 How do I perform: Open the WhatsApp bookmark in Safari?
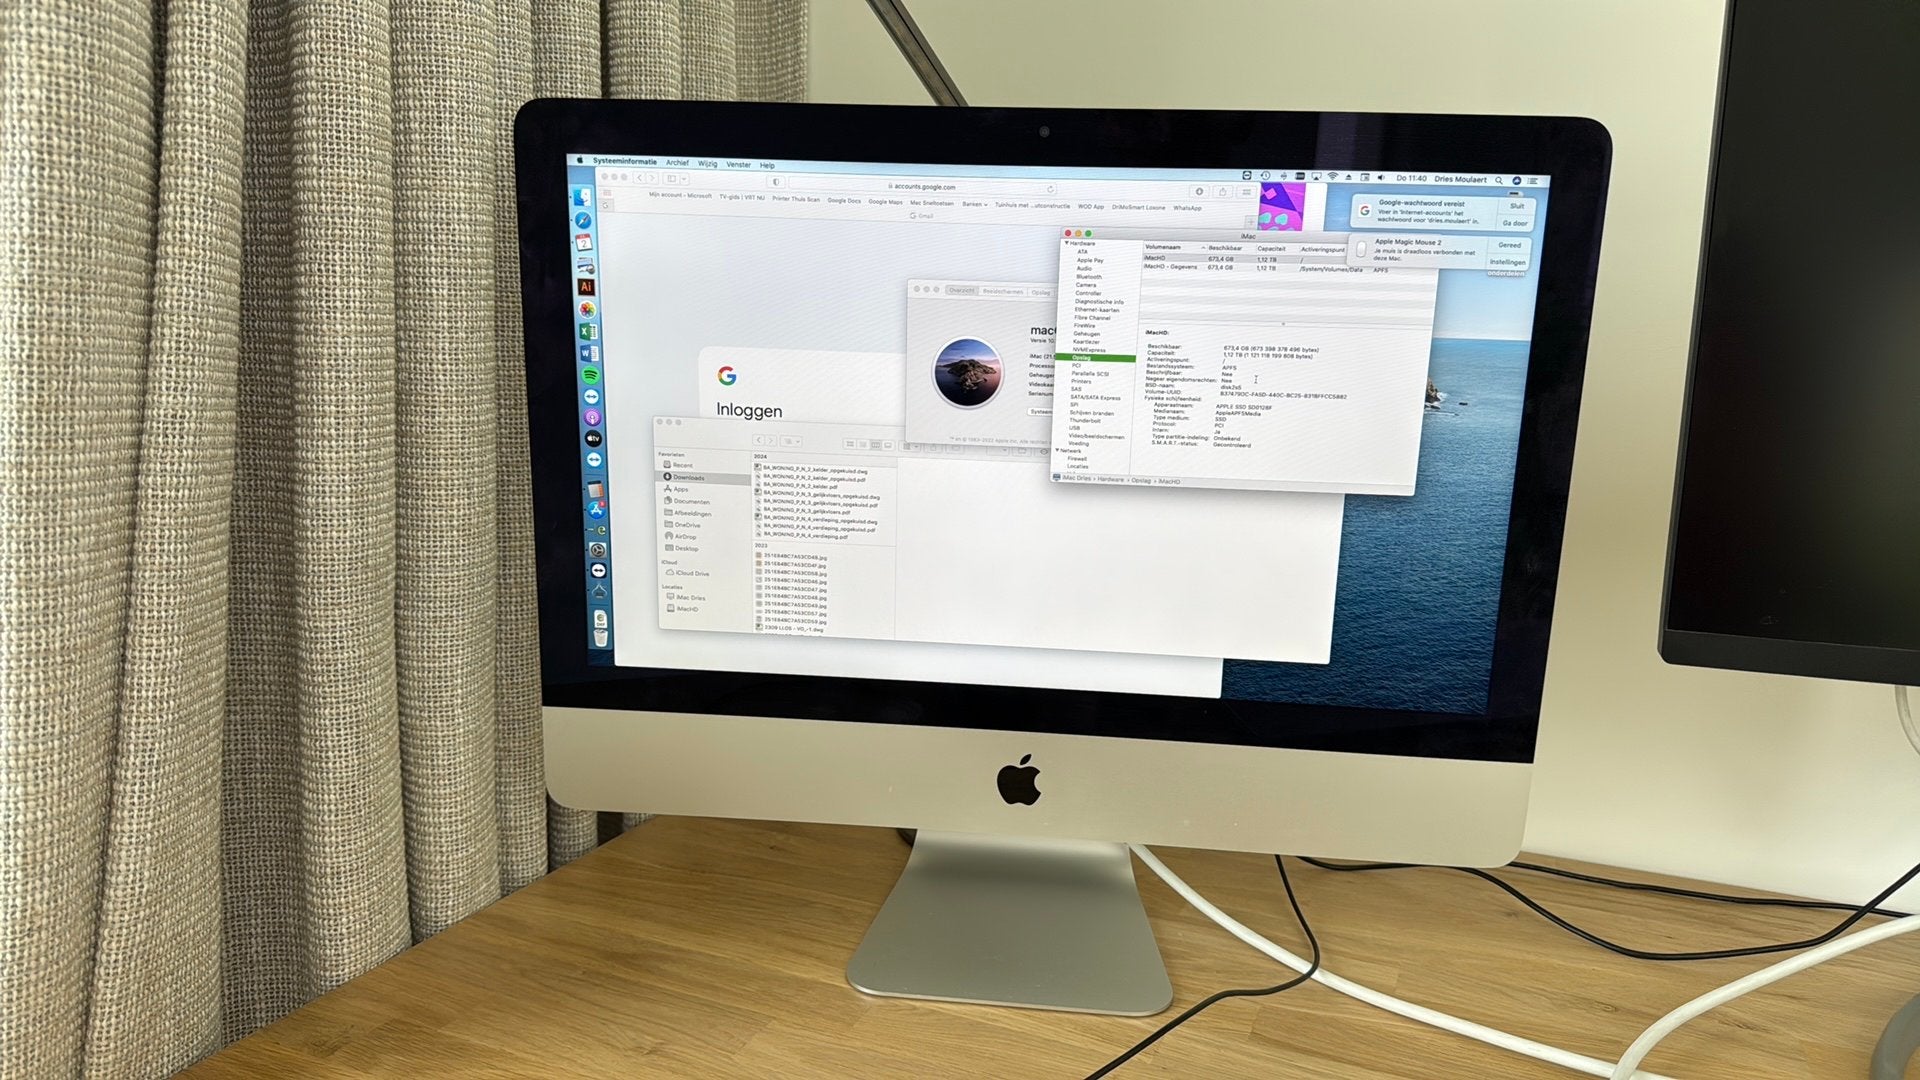[x=1188, y=208]
